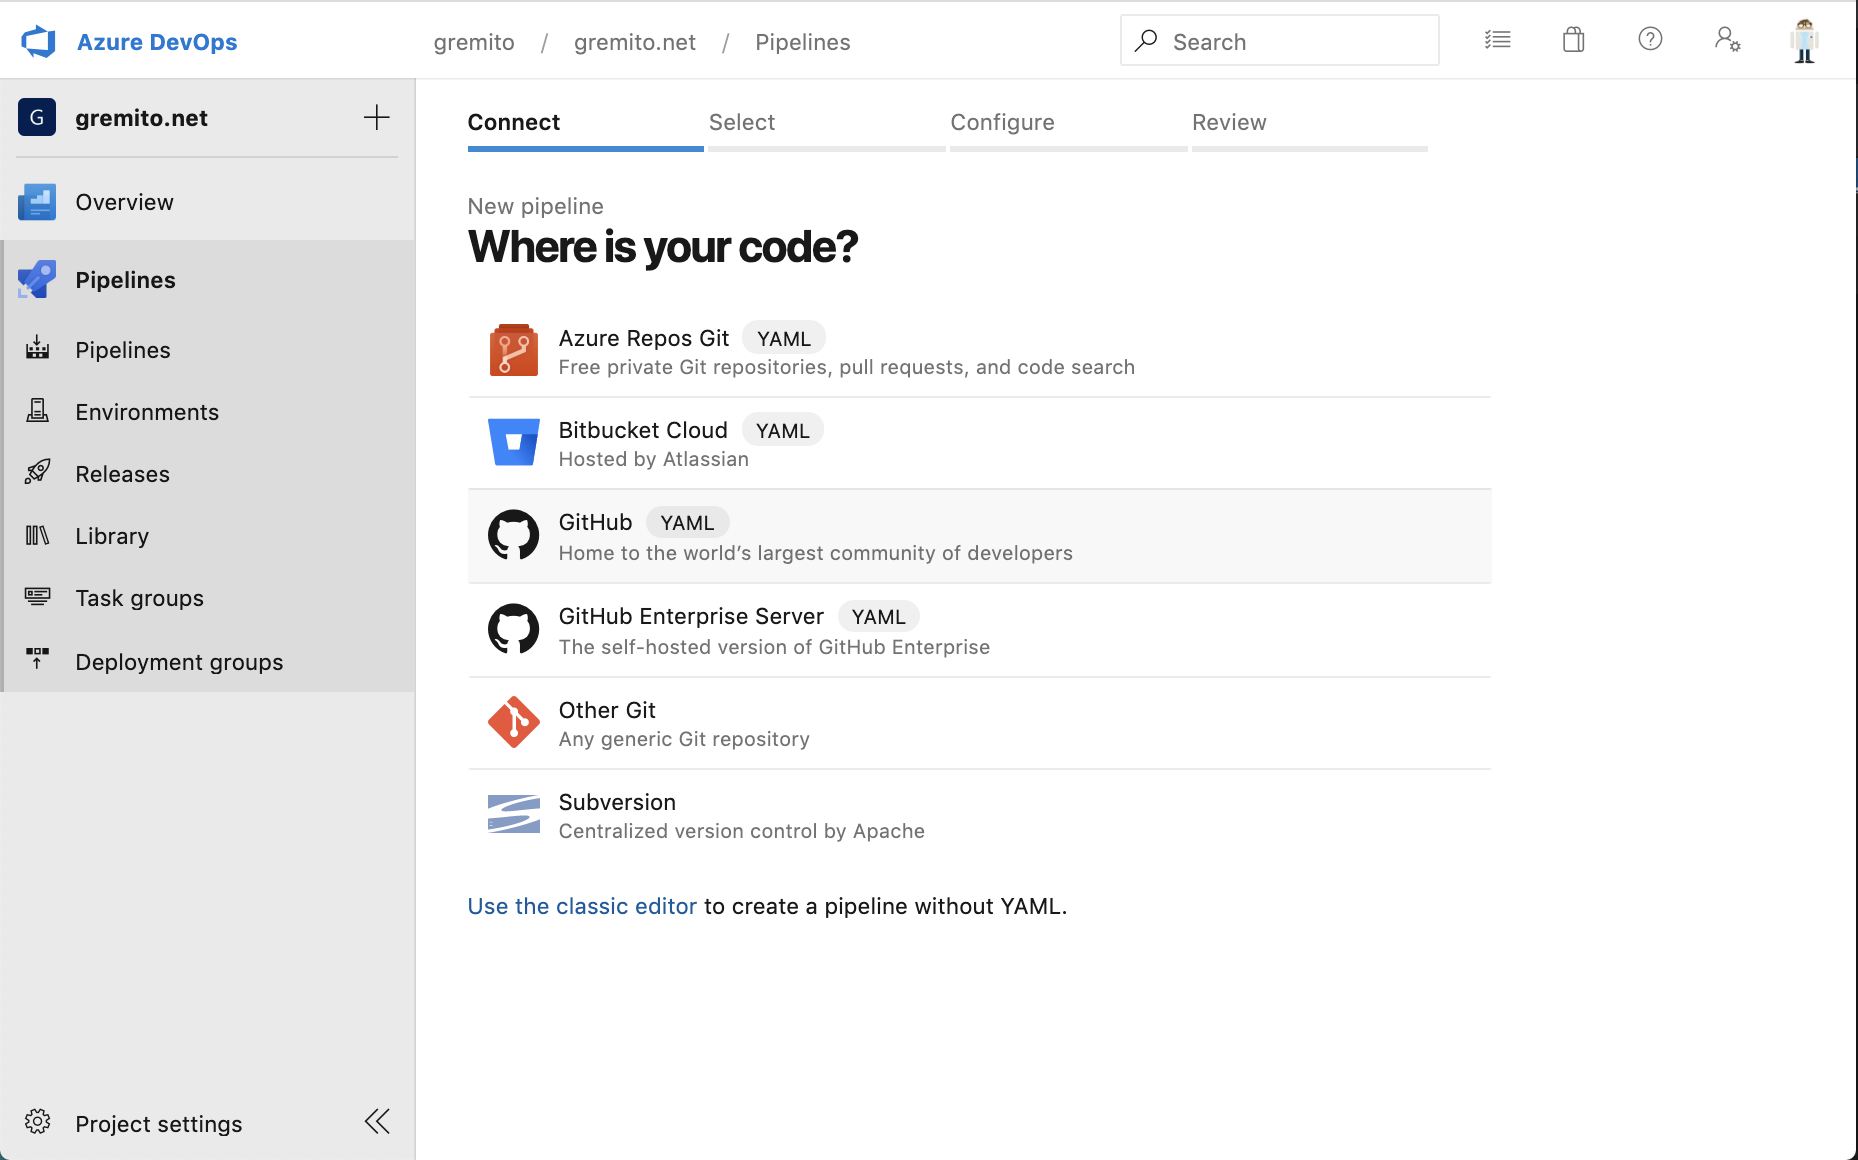
Task: Click the Task groups icon
Action: coord(38,597)
